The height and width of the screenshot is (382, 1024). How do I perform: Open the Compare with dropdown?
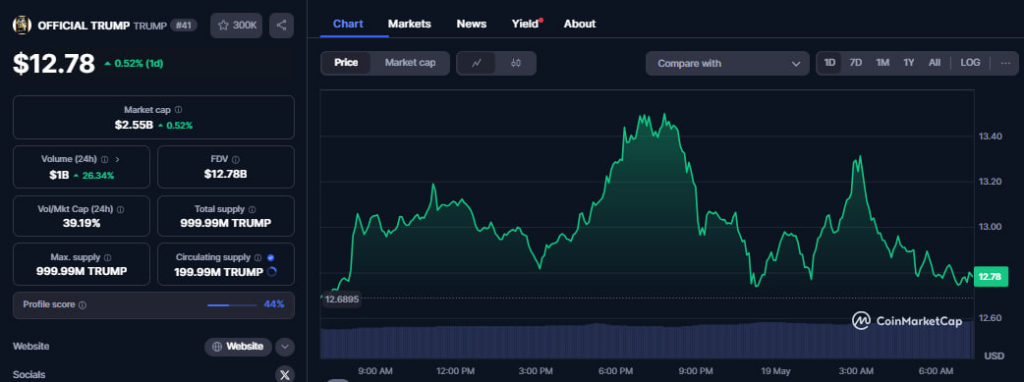point(729,63)
